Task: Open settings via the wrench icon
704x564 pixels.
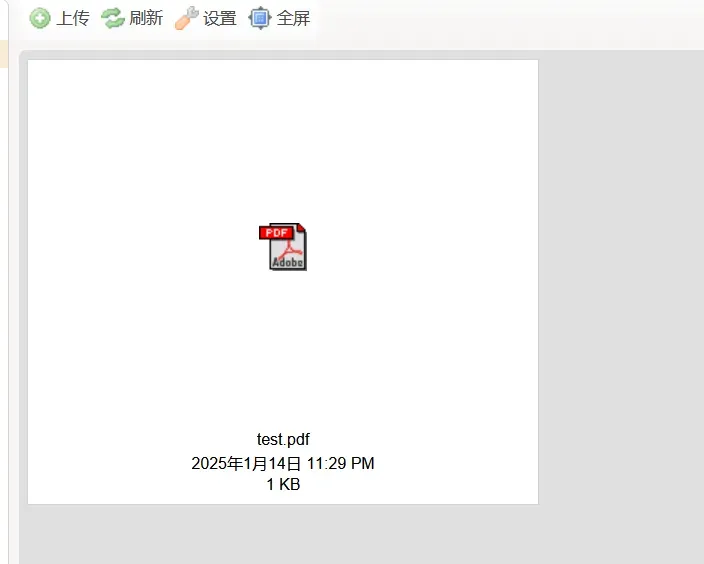Action: (186, 18)
